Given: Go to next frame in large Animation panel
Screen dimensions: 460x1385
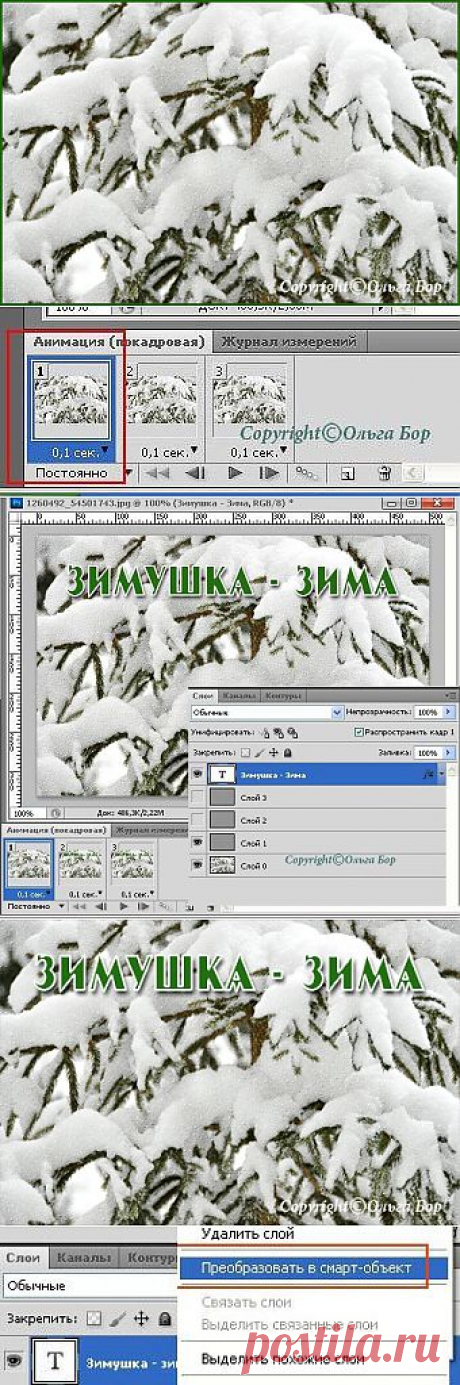Looking at the screenshot, I should click(x=269, y=472).
